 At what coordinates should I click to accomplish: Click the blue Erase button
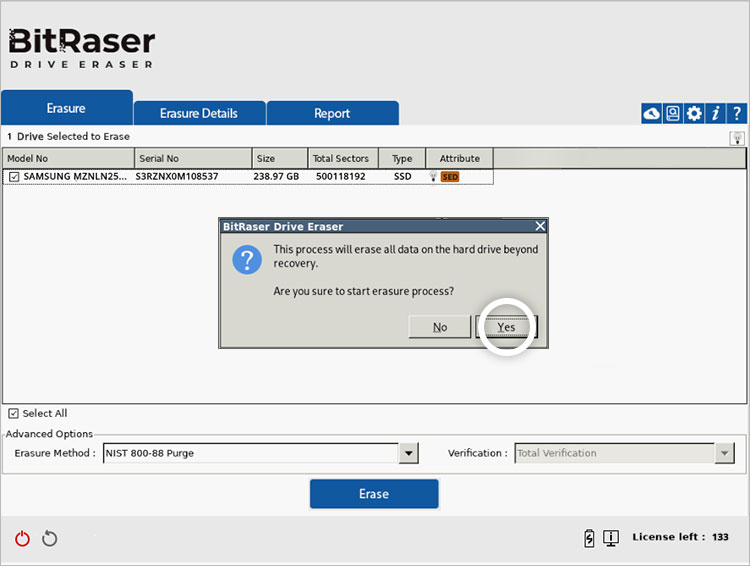click(x=374, y=494)
